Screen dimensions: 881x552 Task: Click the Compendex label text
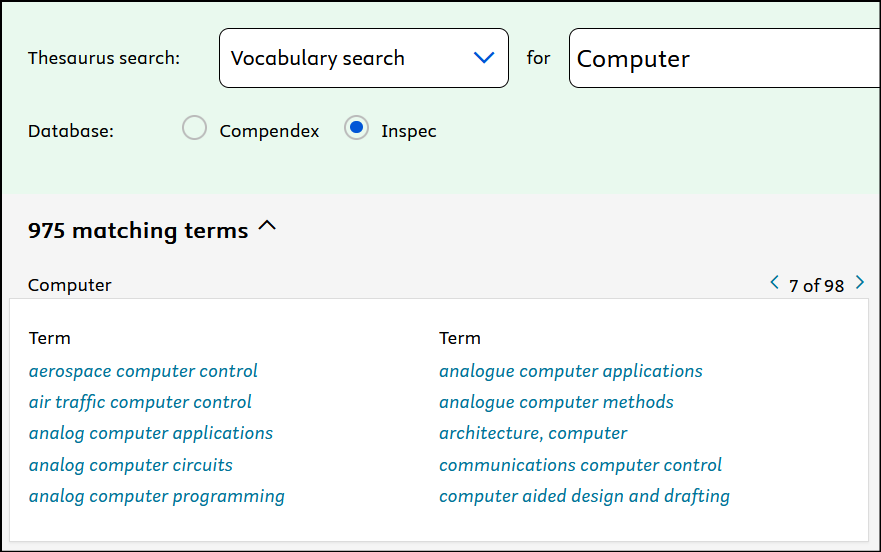(x=269, y=131)
